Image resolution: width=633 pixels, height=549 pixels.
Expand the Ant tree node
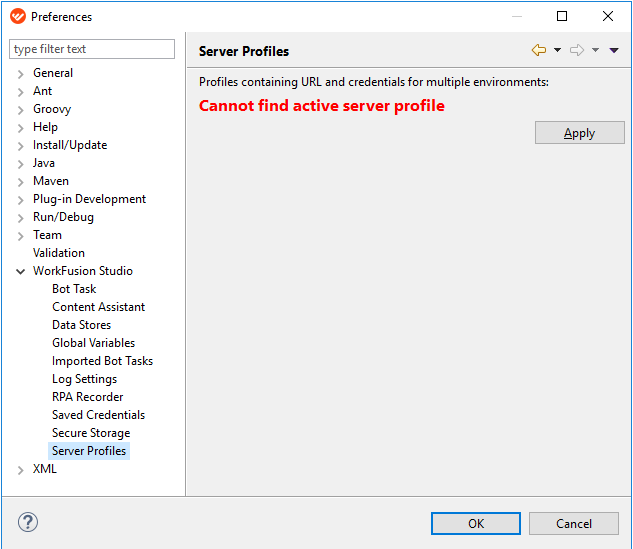click(21, 92)
